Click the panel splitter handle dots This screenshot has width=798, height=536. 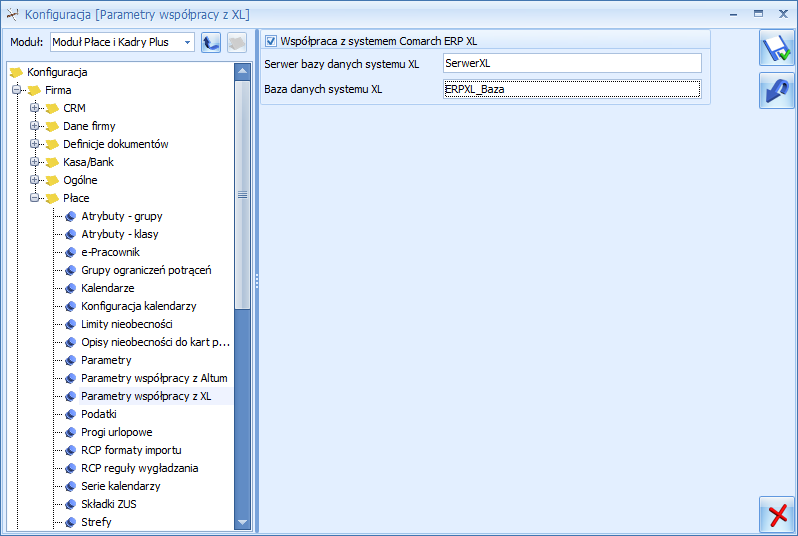pos(257,281)
